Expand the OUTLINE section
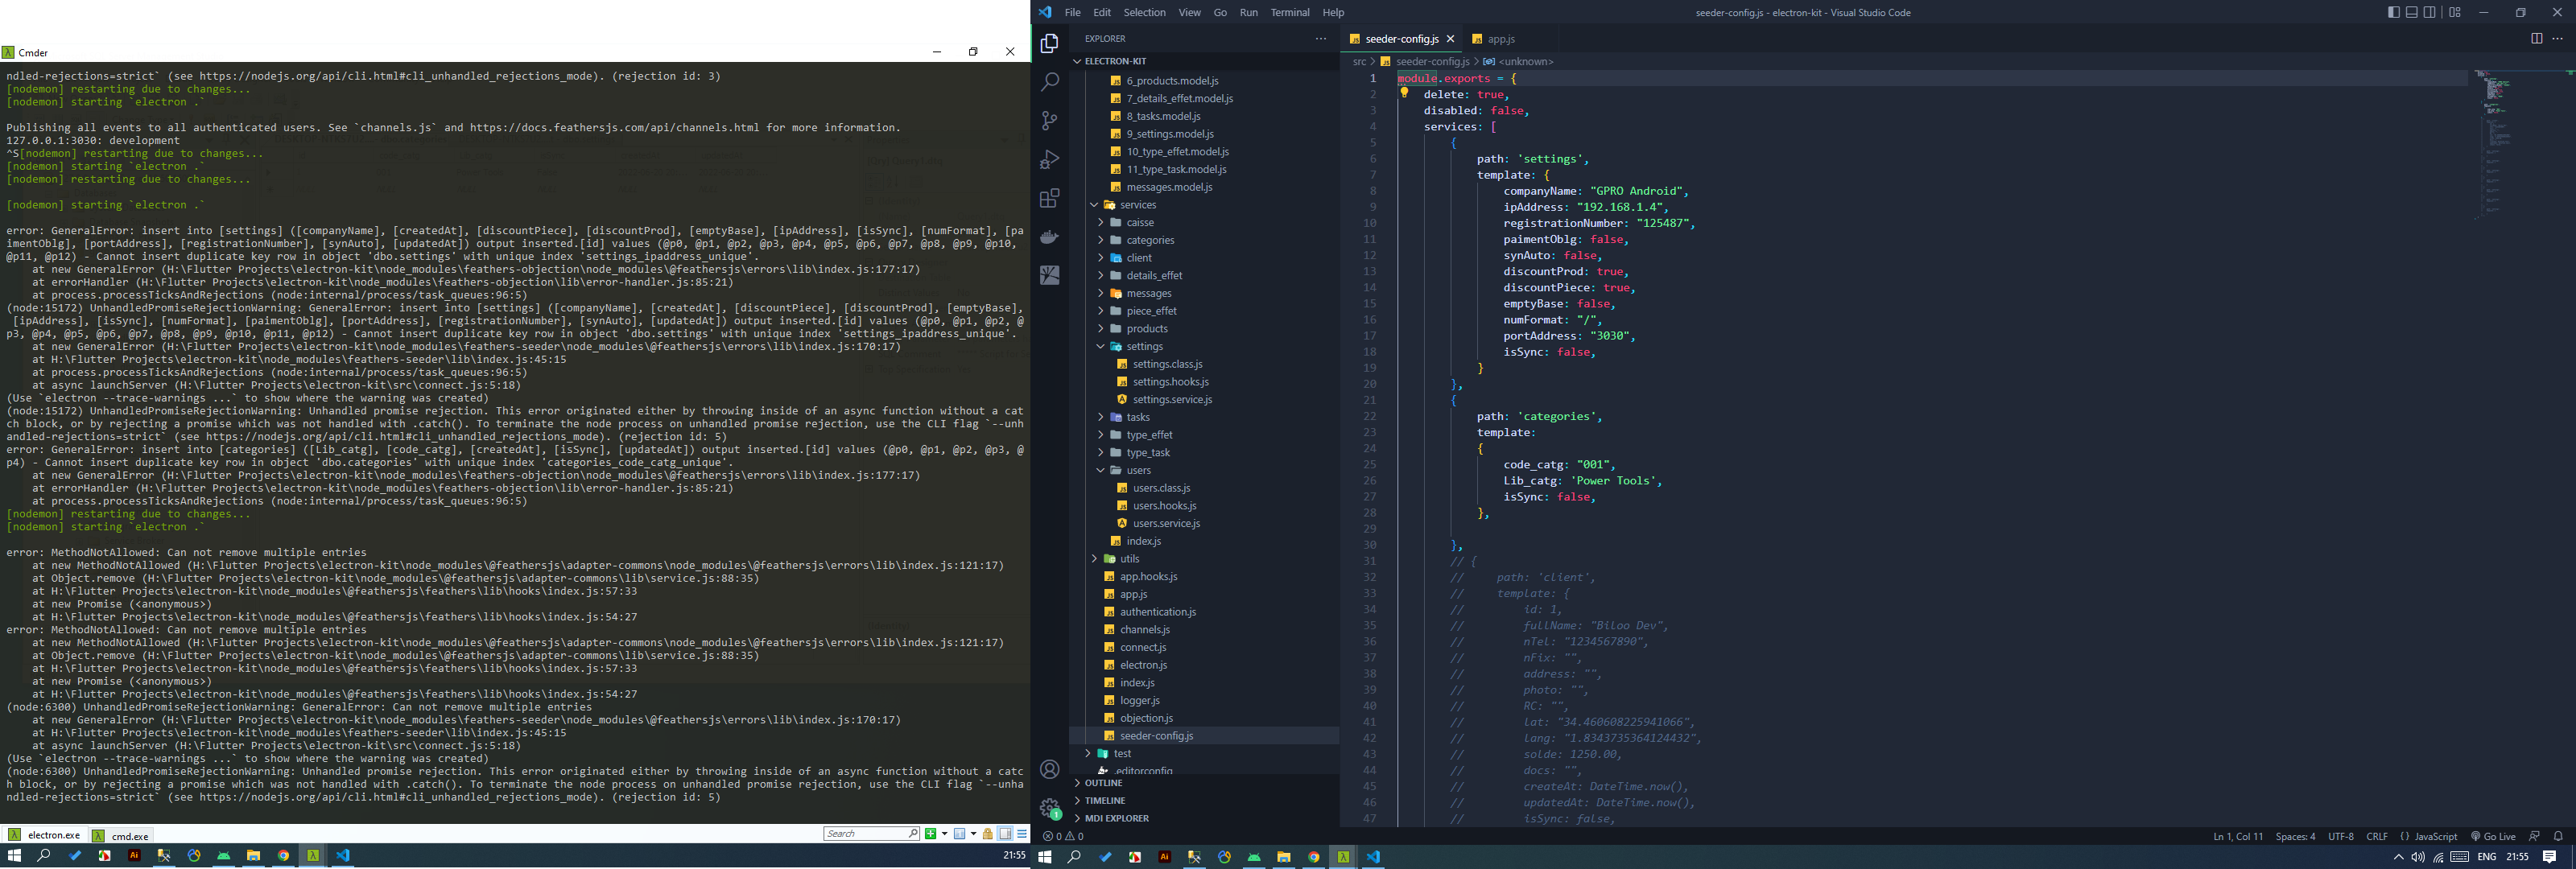The image size is (2576, 869). point(1103,783)
